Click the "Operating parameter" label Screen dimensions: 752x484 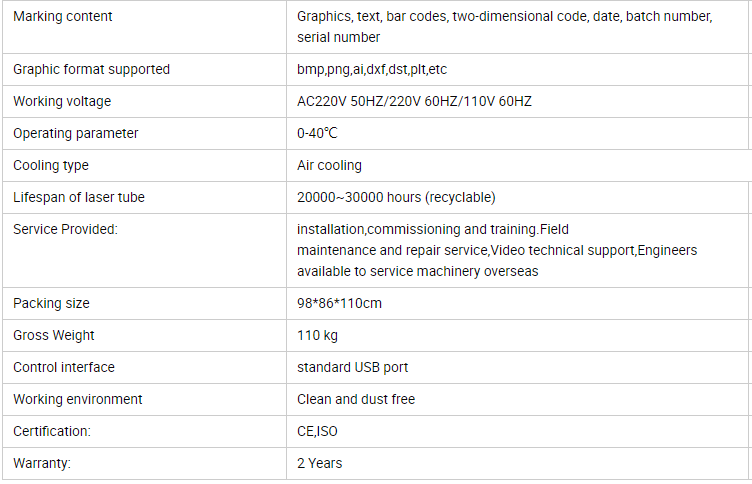(x=76, y=134)
